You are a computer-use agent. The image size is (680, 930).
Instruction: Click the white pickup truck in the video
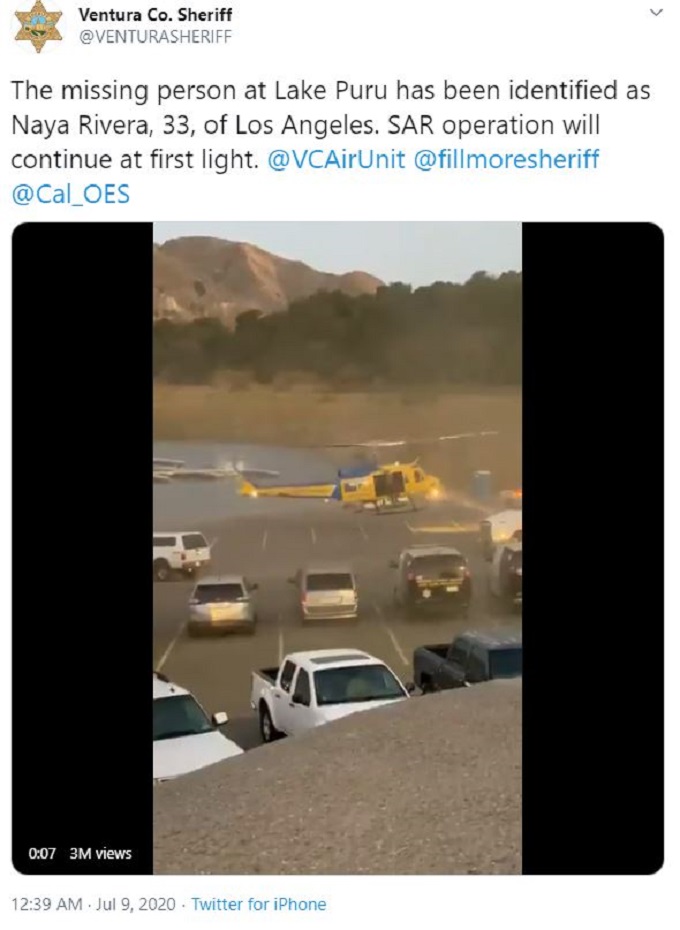tap(330, 692)
